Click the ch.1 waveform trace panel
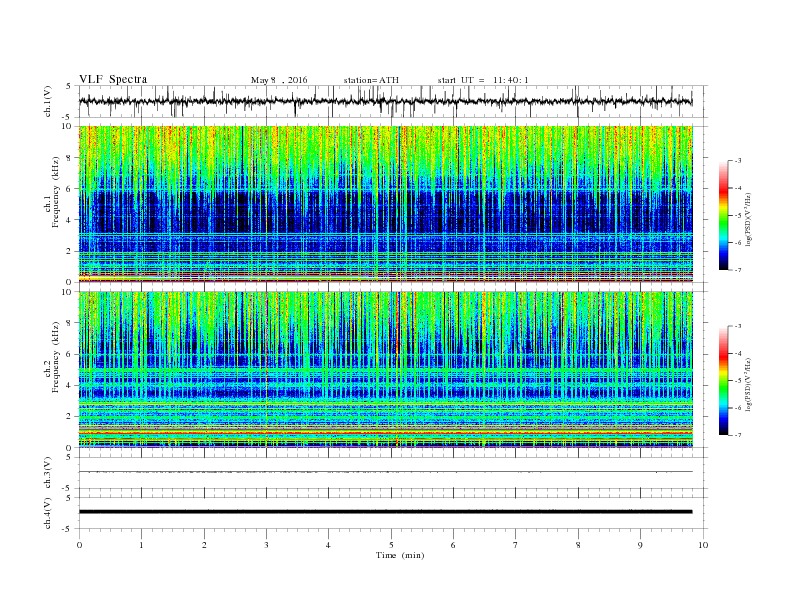Viewport: 792px width, 612px height. click(393, 101)
